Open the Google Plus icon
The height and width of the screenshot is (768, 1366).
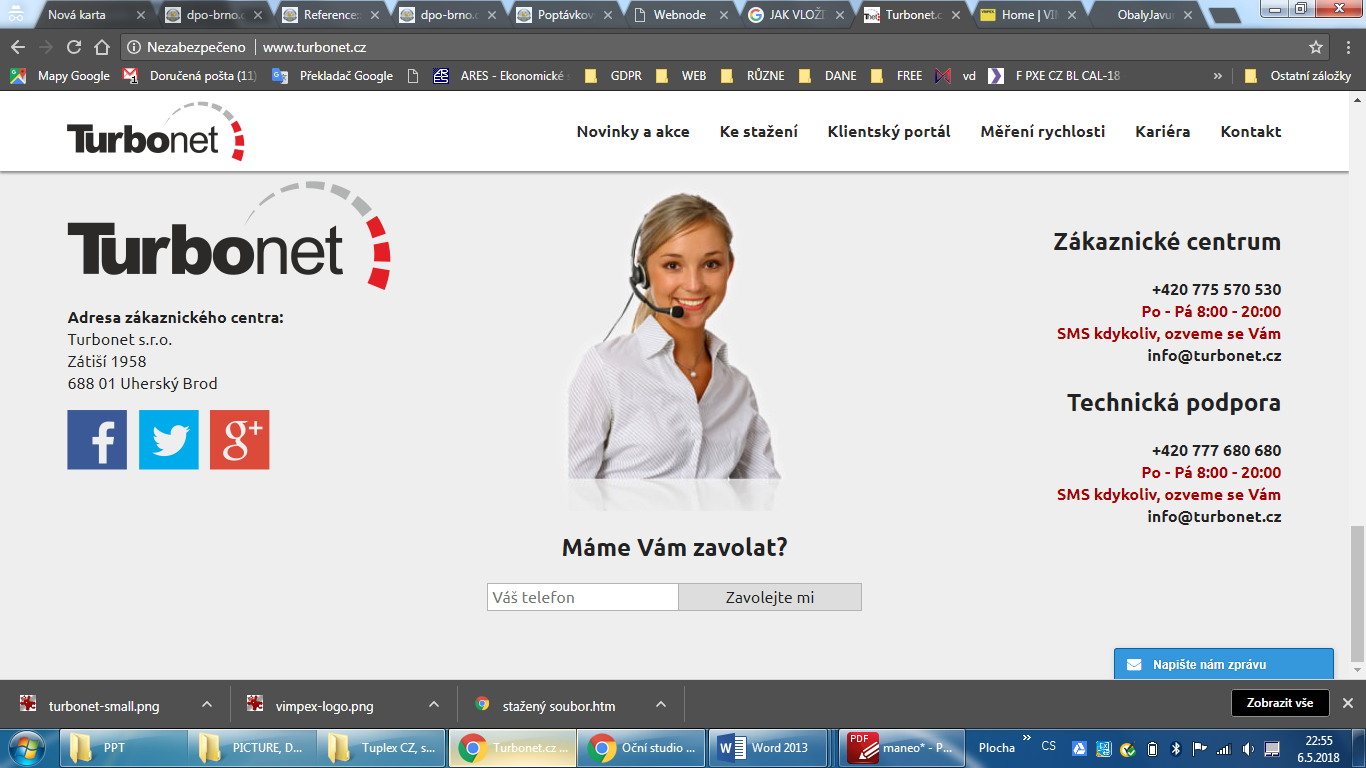(239, 440)
